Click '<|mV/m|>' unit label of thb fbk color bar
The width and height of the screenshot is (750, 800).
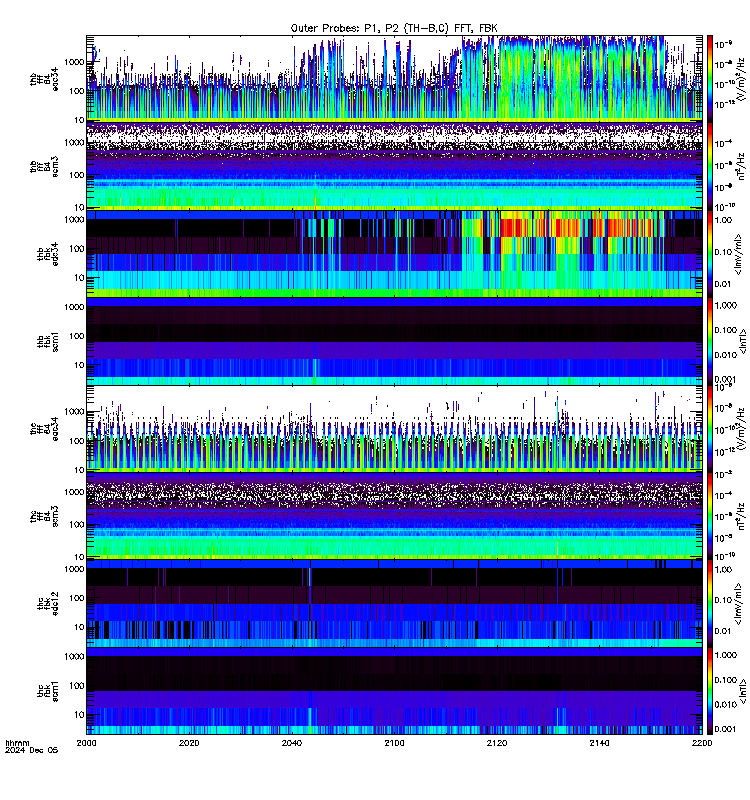point(738,254)
